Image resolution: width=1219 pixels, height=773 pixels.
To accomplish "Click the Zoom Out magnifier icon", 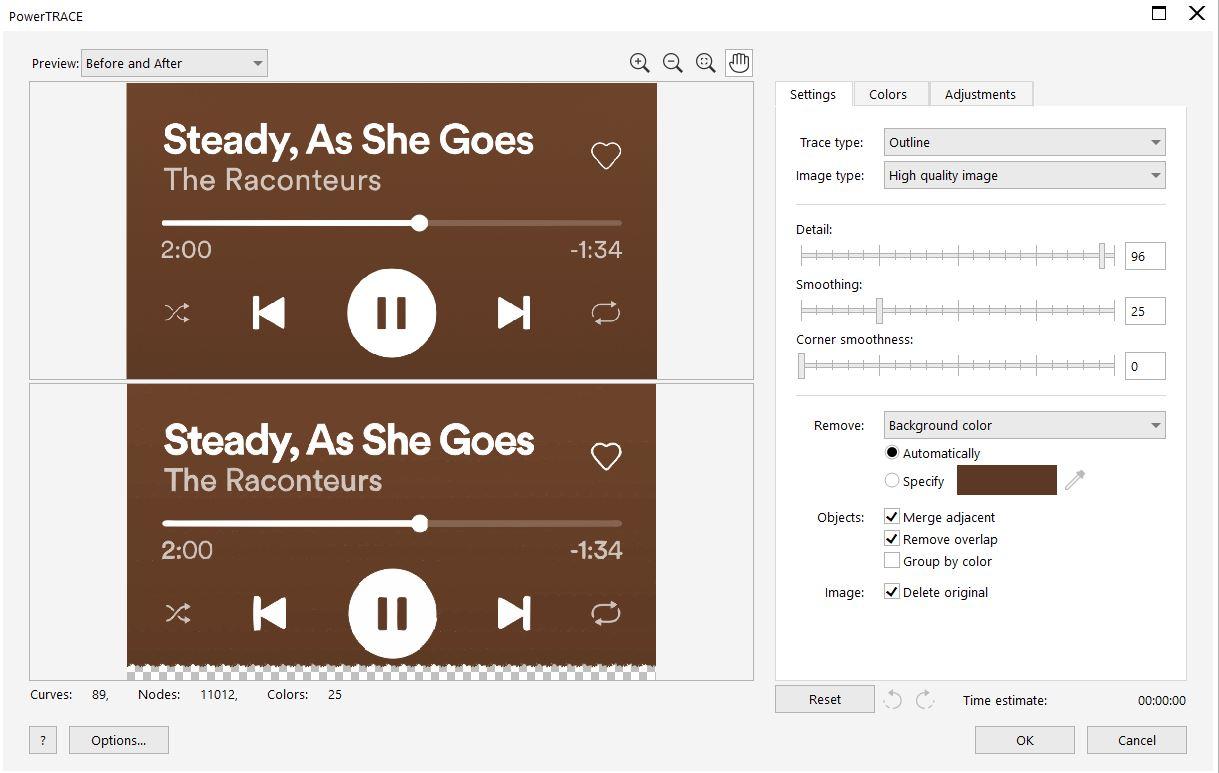I will click(x=673, y=63).
